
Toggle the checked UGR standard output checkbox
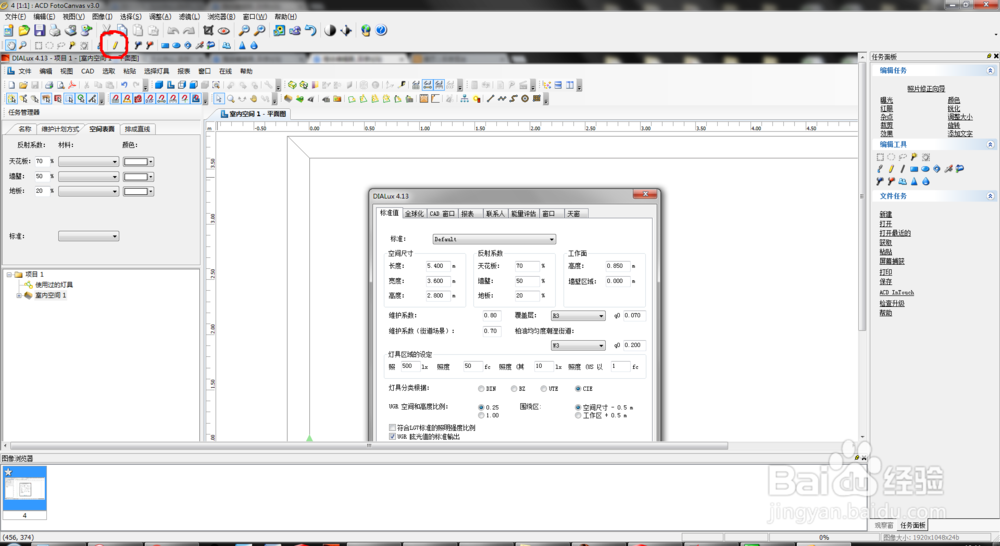pyautogui.click(x=392, y=437)
